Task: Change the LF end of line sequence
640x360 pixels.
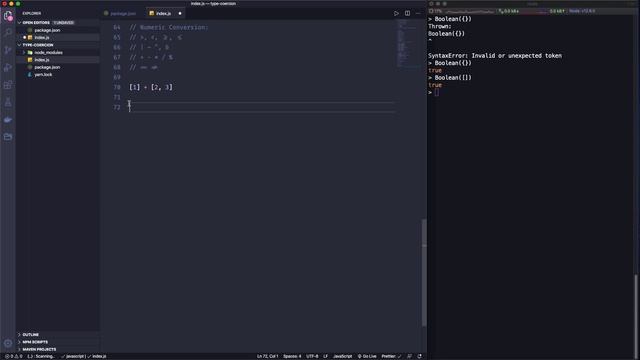Action: pos(326,356)
